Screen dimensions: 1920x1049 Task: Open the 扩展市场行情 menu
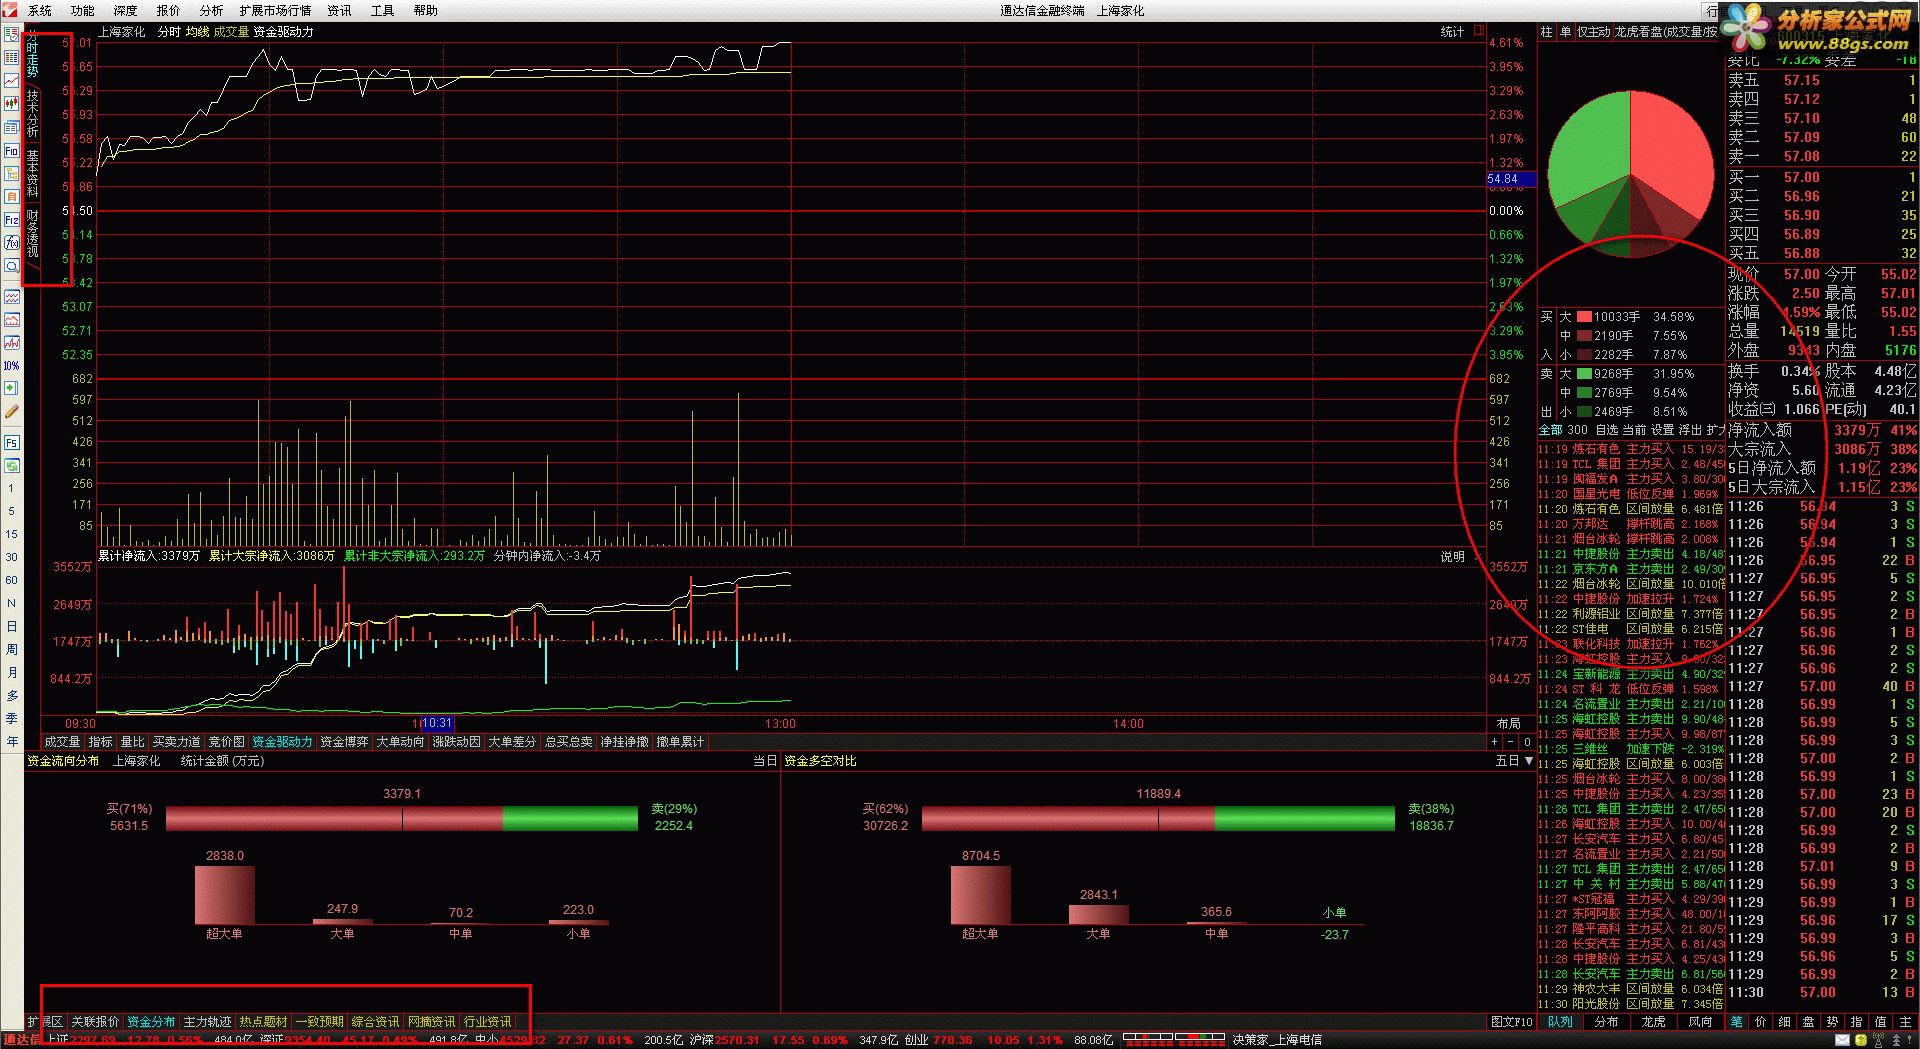[275, 11]
